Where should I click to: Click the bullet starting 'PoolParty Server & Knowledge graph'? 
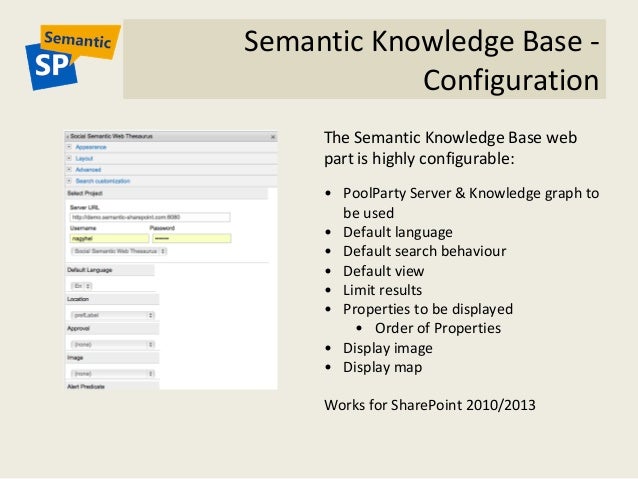471,203
